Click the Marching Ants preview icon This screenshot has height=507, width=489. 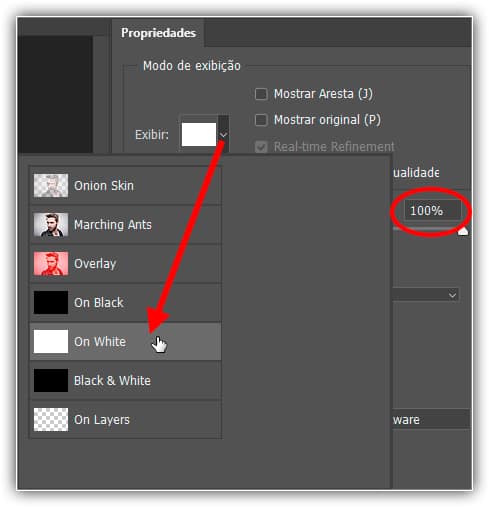[51, 224]
